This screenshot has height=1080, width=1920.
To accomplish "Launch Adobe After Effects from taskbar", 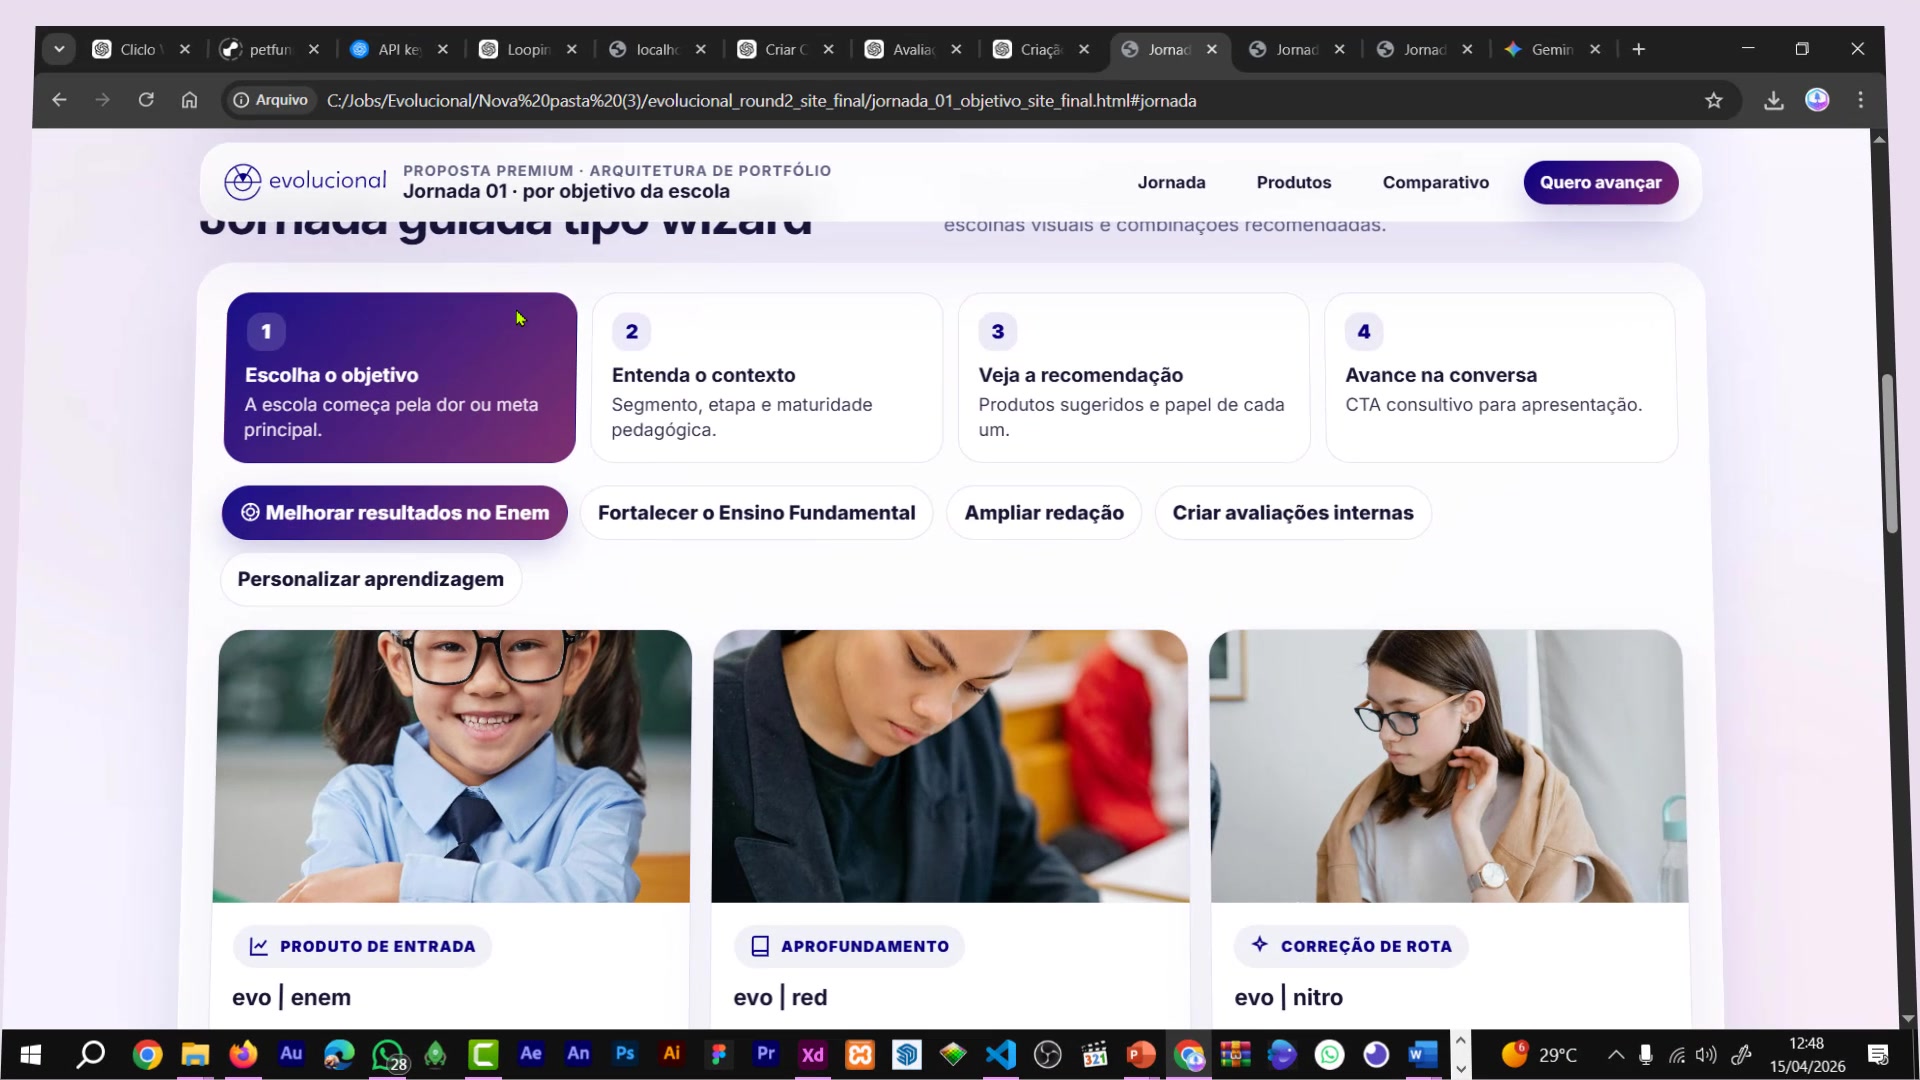I will pyautogui.click(x=531, y=1054).
